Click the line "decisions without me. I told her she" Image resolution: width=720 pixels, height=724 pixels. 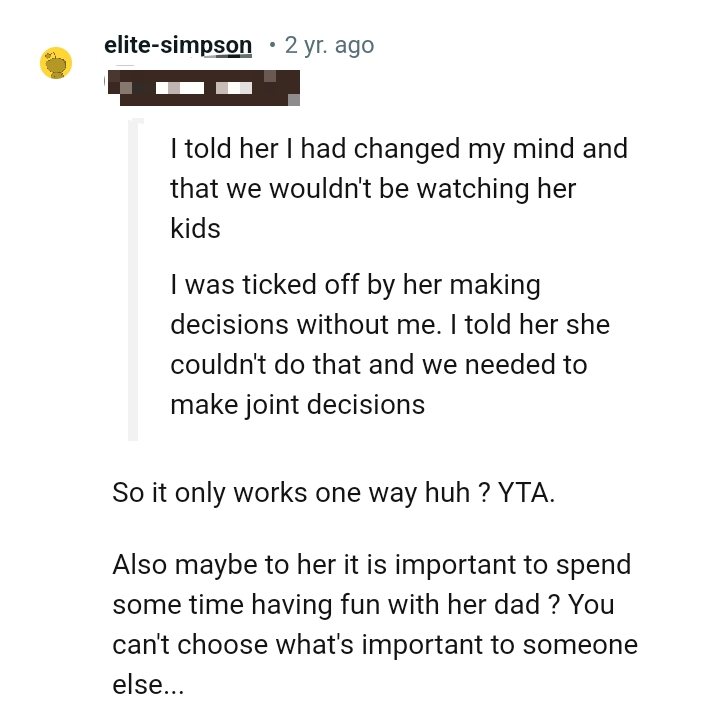point(389,325)
